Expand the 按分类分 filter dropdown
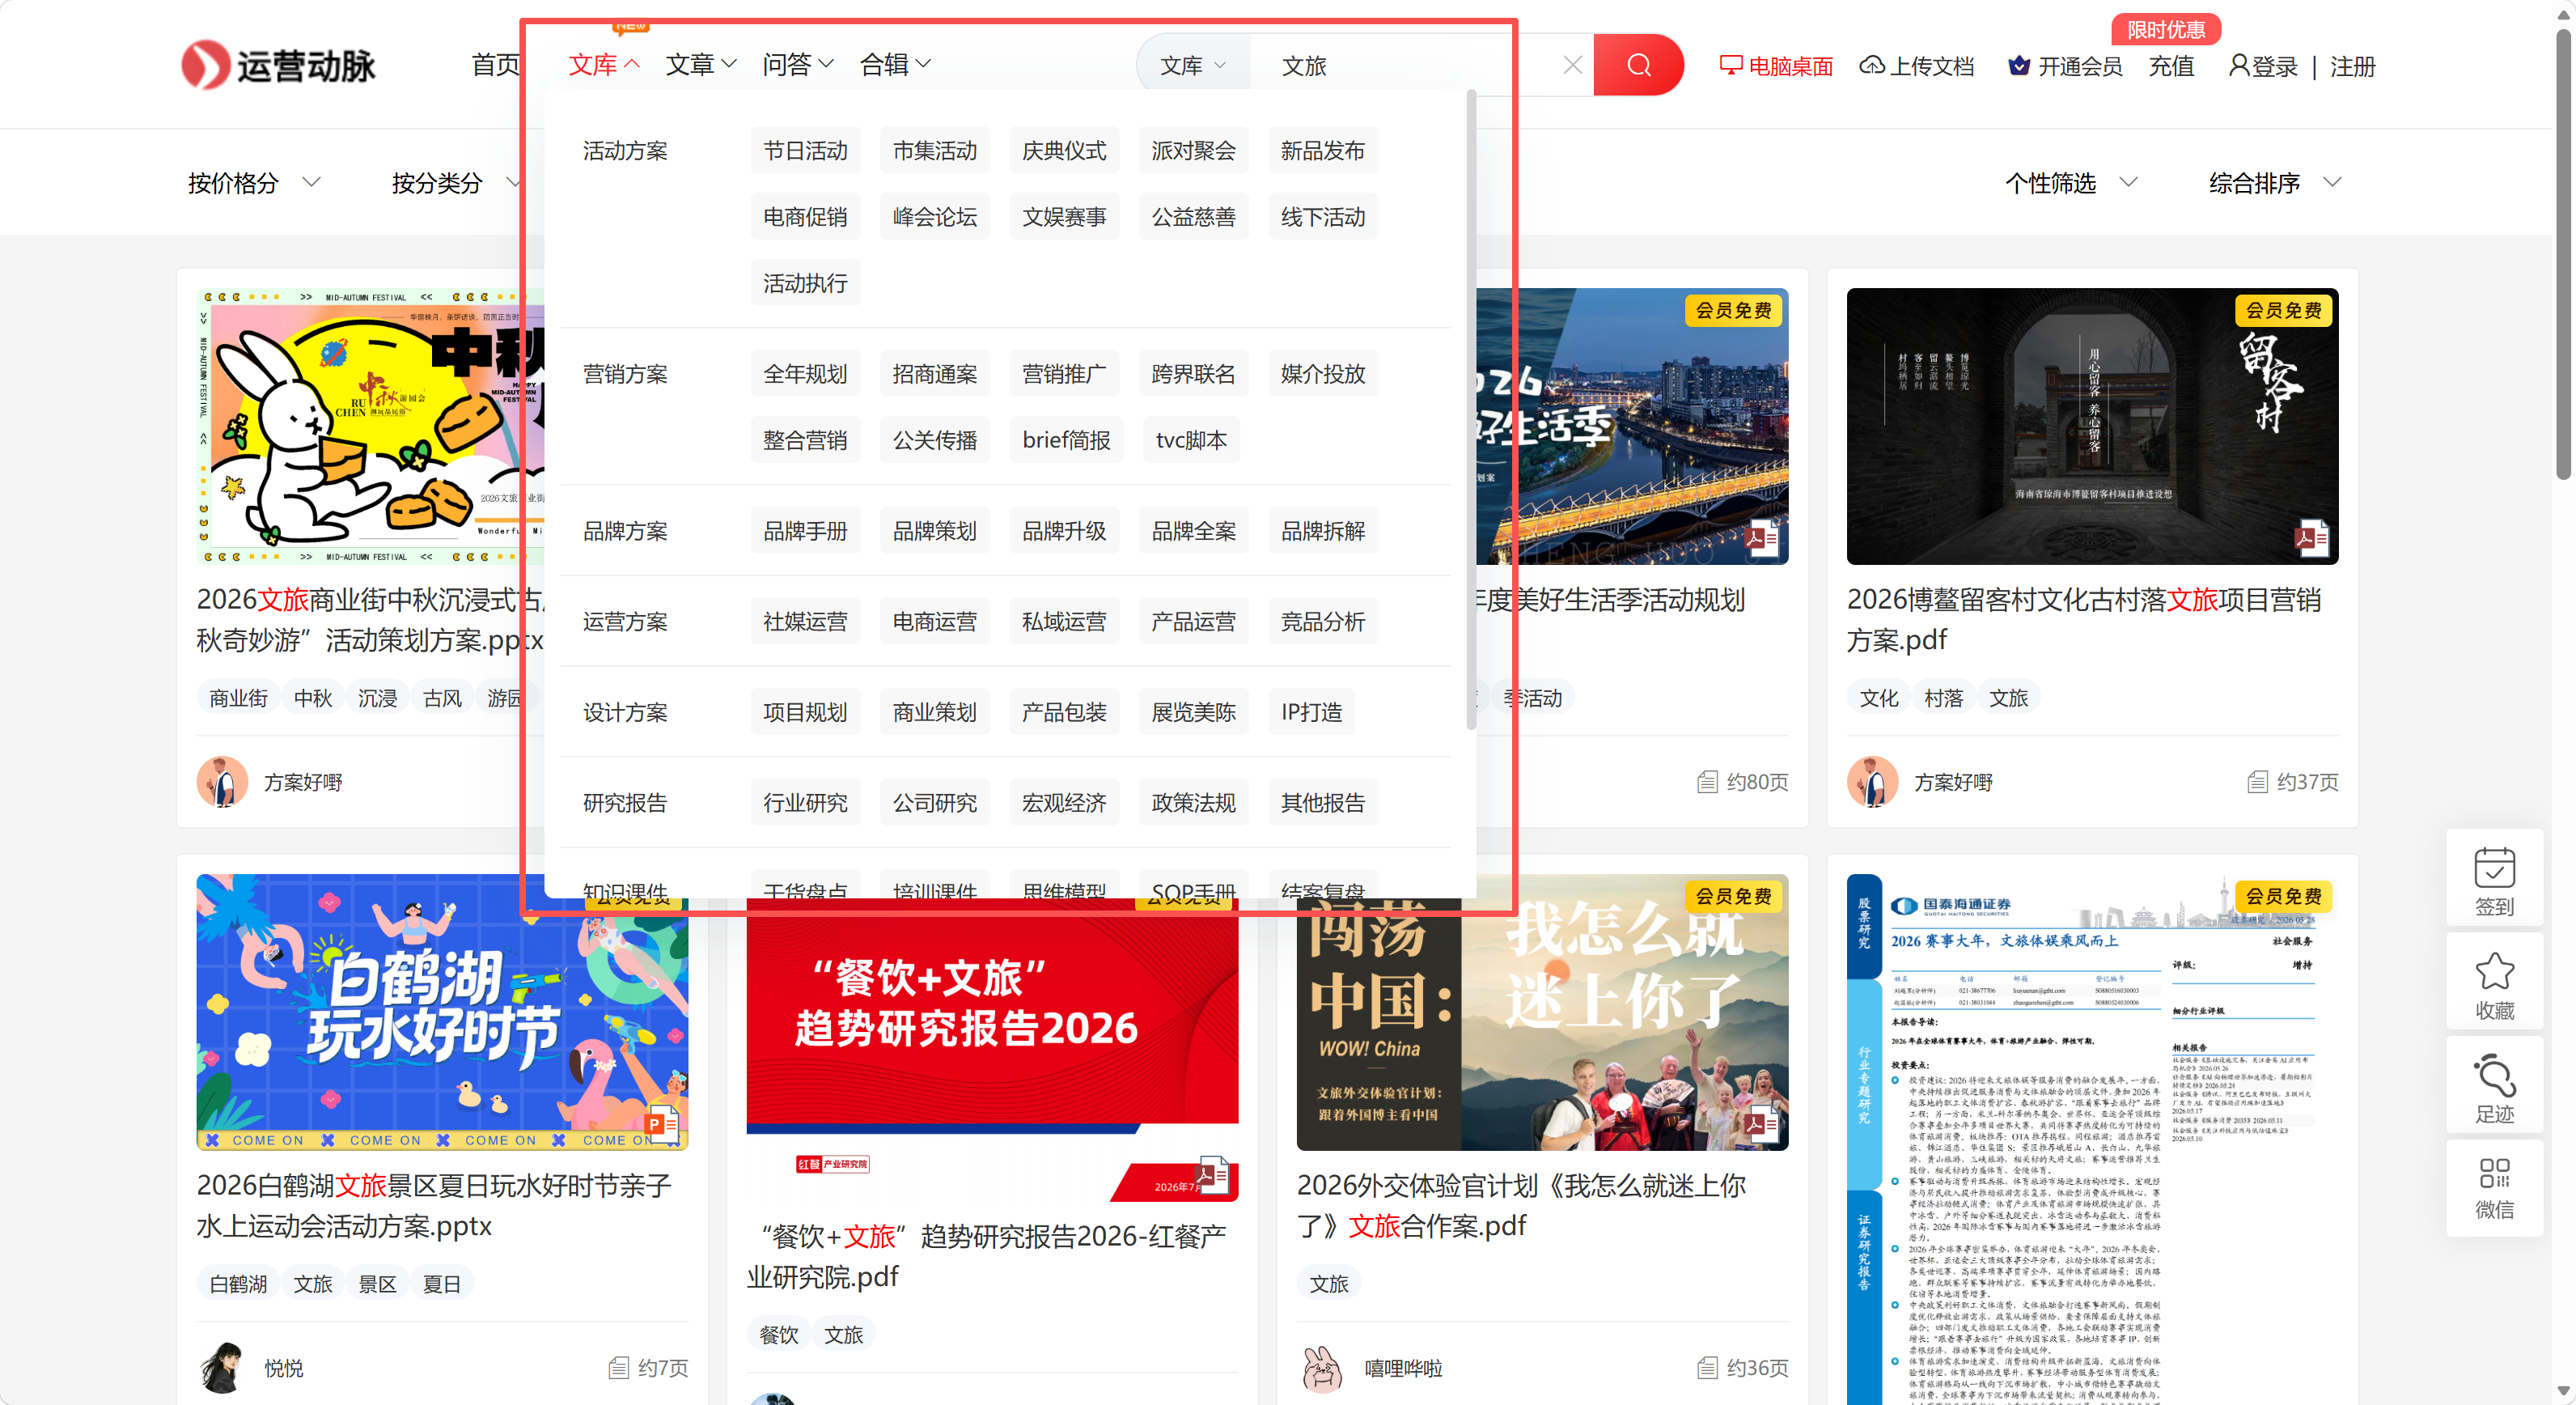The width and height of the screenshot is (2576, 1405). tap(457, 183)
